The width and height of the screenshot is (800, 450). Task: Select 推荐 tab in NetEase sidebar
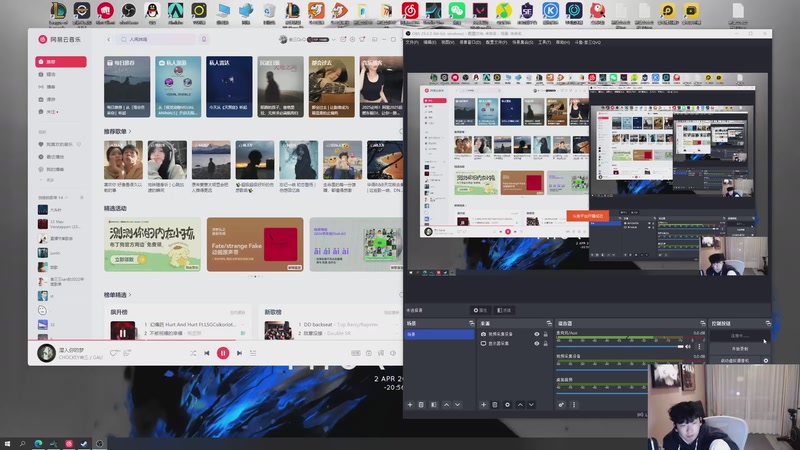tap(61, 62)
